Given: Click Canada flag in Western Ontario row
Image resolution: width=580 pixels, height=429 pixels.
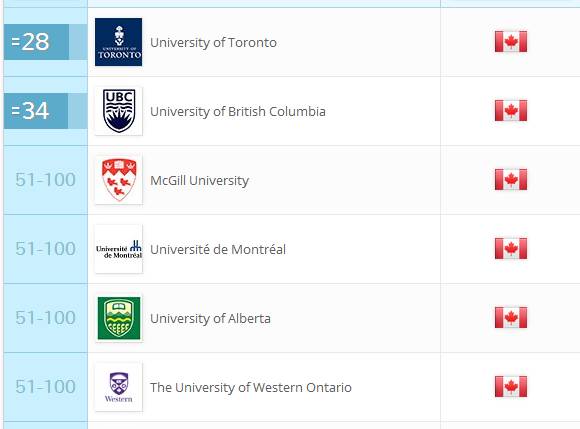Looking at the screenshot, I should (x=511, y=386).
